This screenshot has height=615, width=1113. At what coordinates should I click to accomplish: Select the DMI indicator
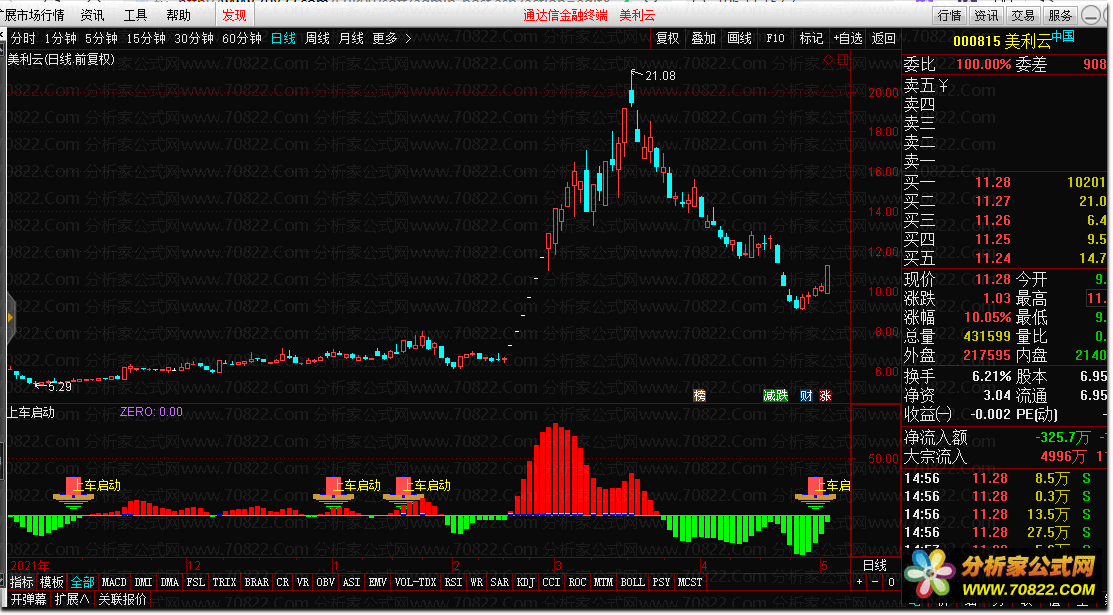143,582
